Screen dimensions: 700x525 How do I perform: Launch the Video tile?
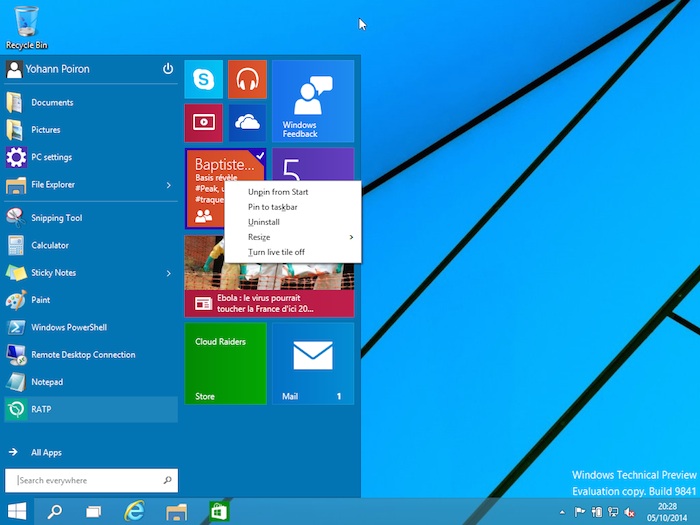point(203,122)
